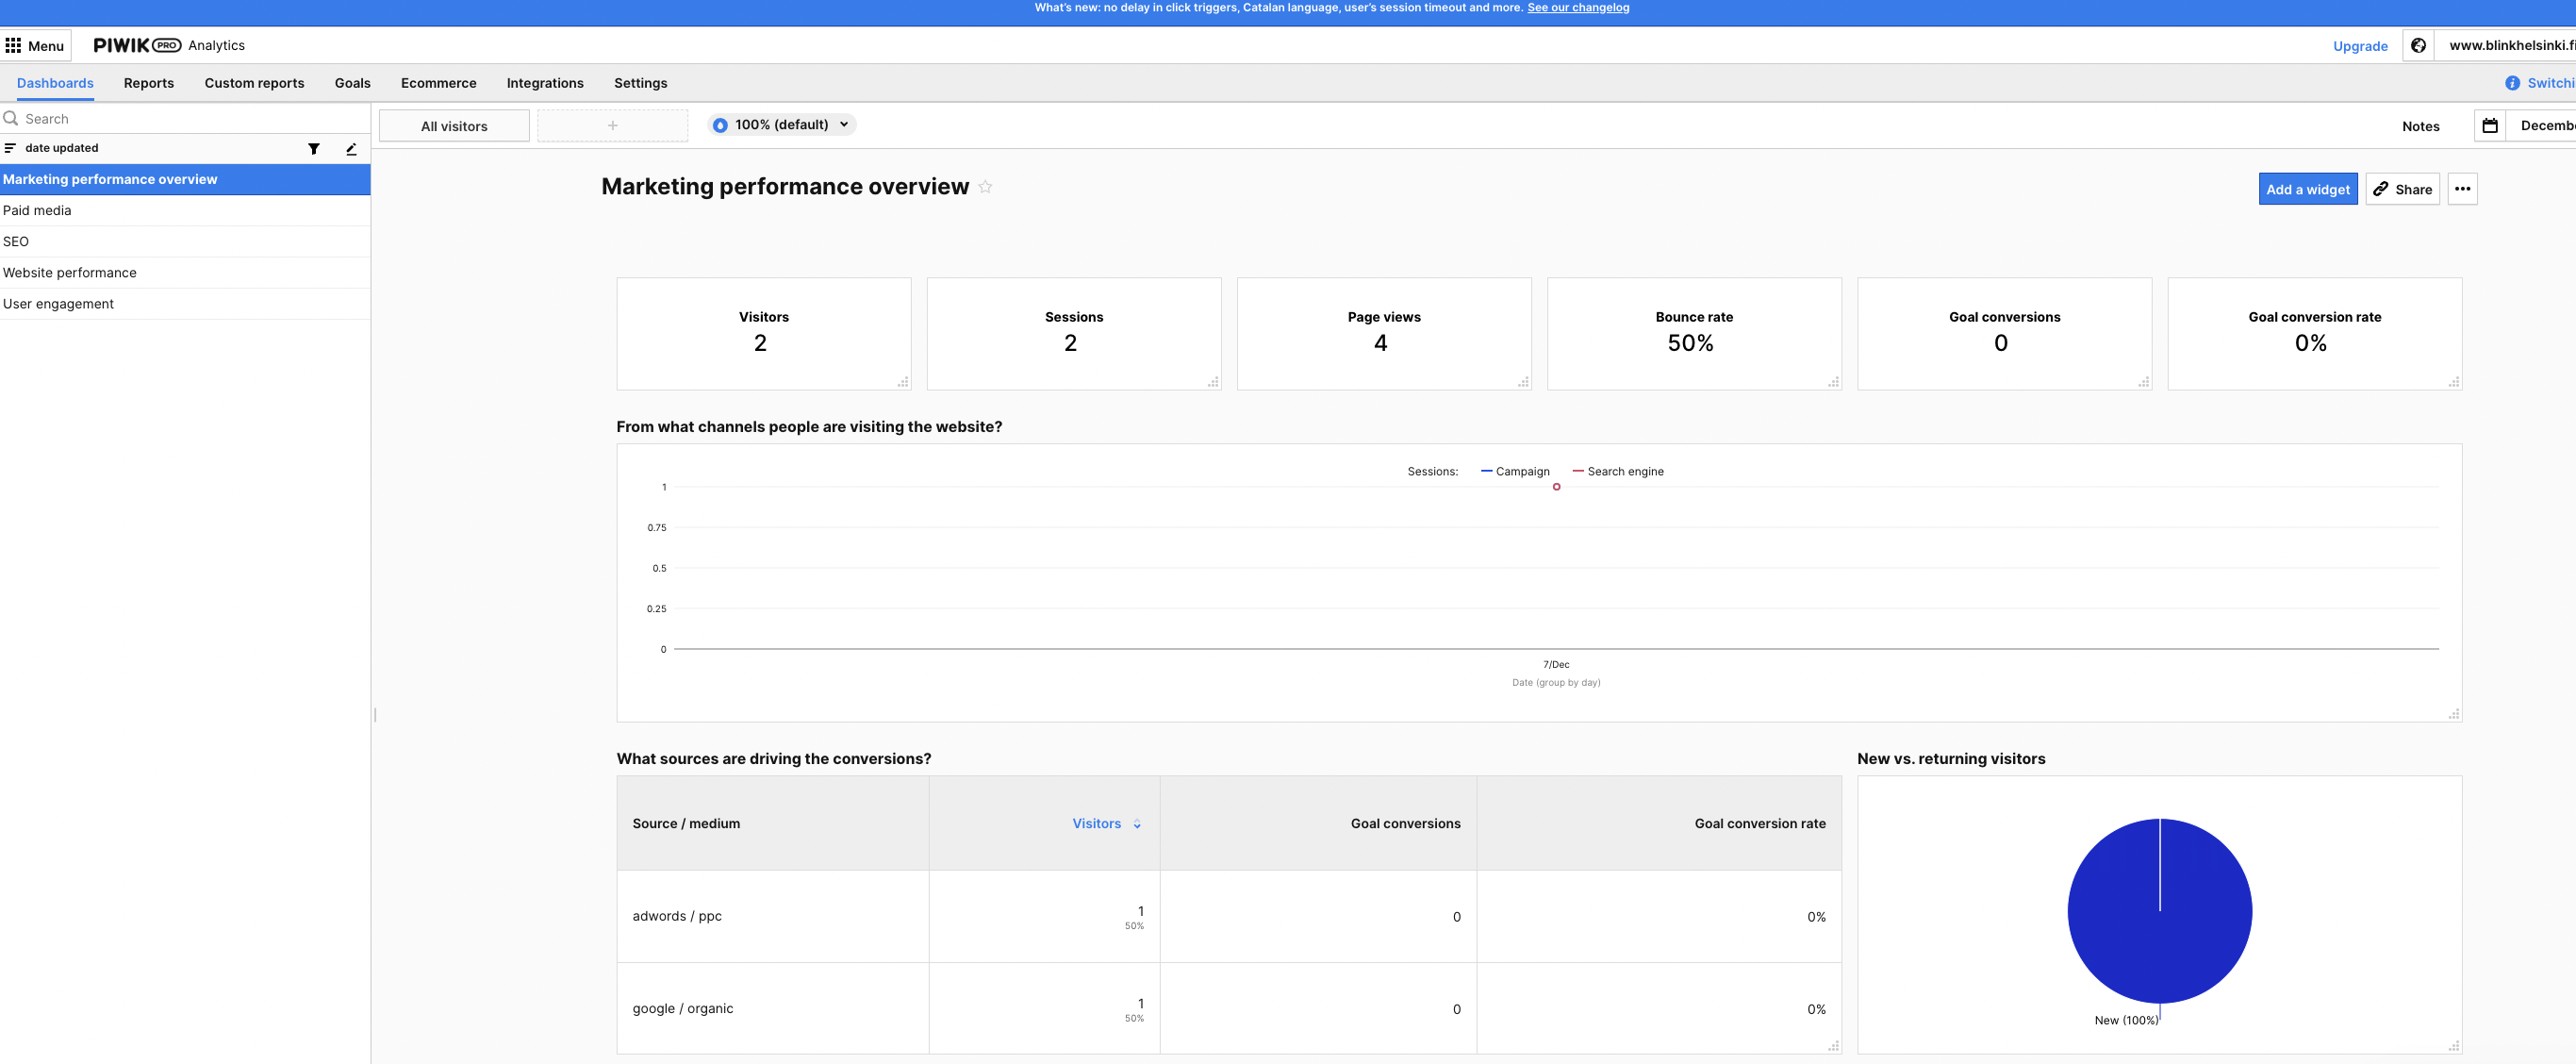Open the calendar date picker icon
The height and width of the screenshot is (1064, 2576).
[x=2490, y=126]
